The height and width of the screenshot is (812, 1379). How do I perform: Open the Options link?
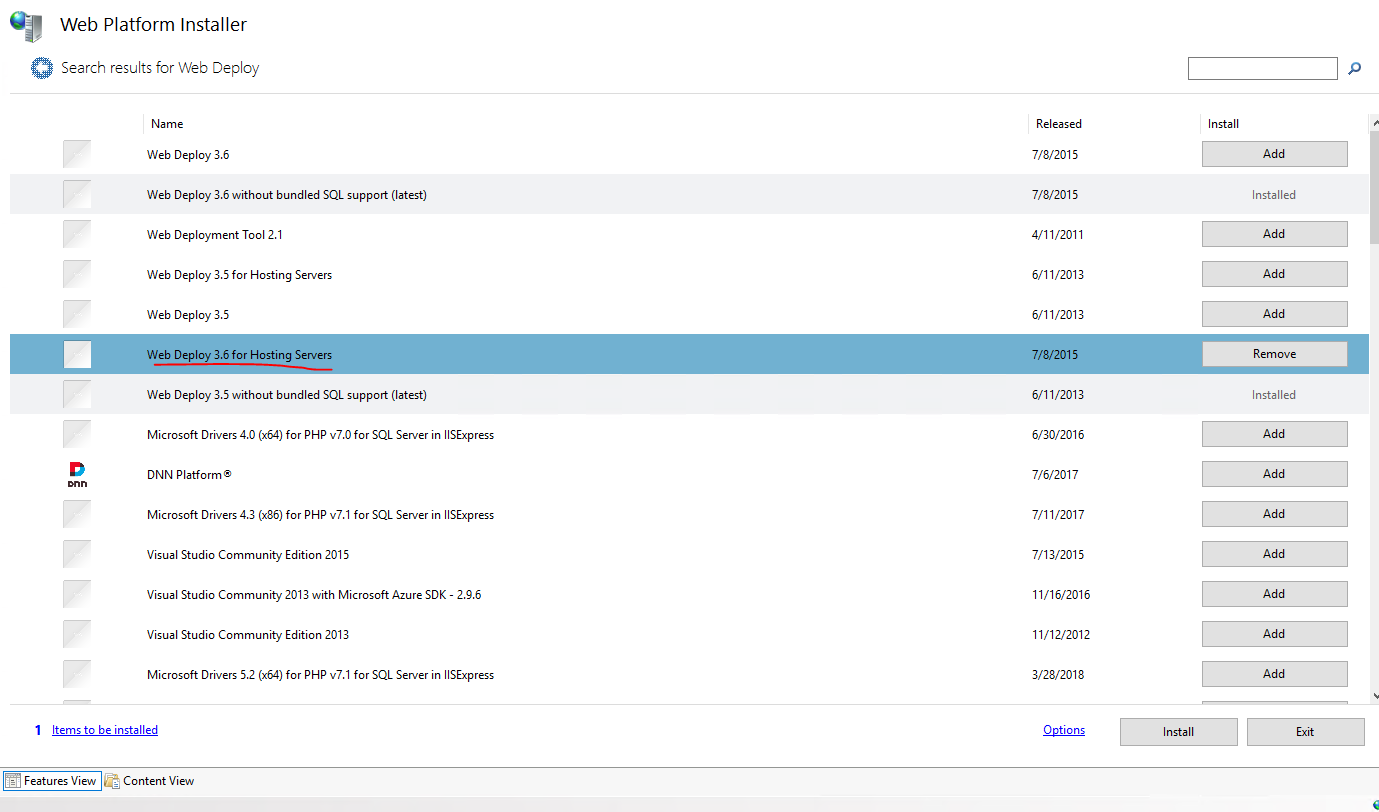coord(1064,730)
